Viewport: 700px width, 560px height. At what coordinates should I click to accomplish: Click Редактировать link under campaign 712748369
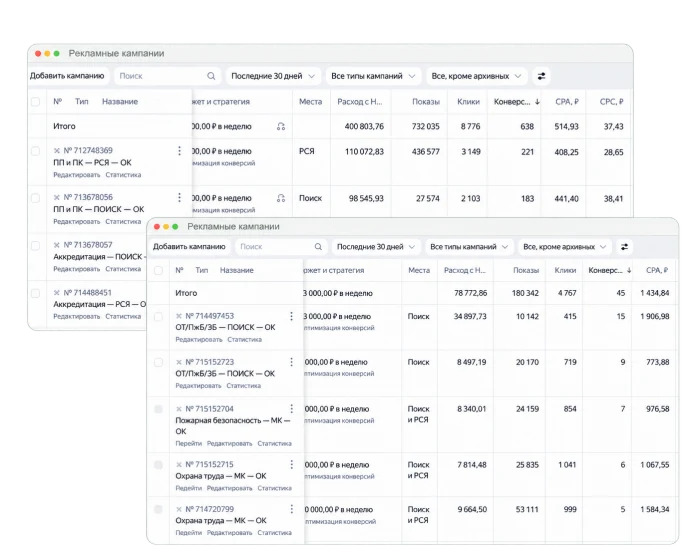(76, 175)
